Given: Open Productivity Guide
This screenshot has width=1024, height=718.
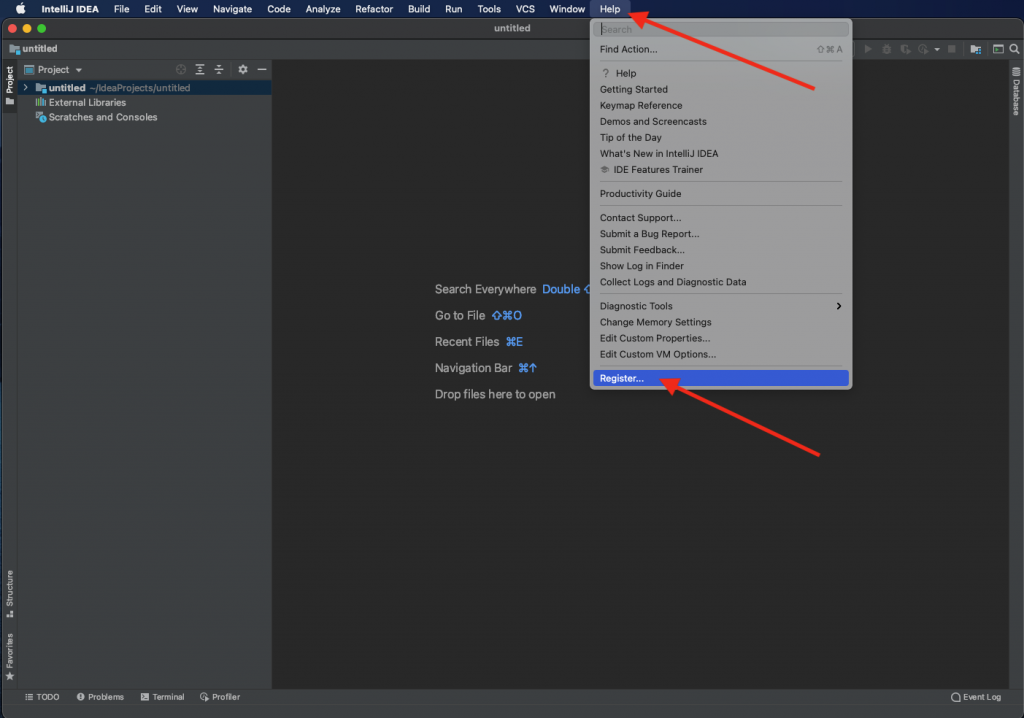Looking at the screenshot, I should click(x=720, y=193).
